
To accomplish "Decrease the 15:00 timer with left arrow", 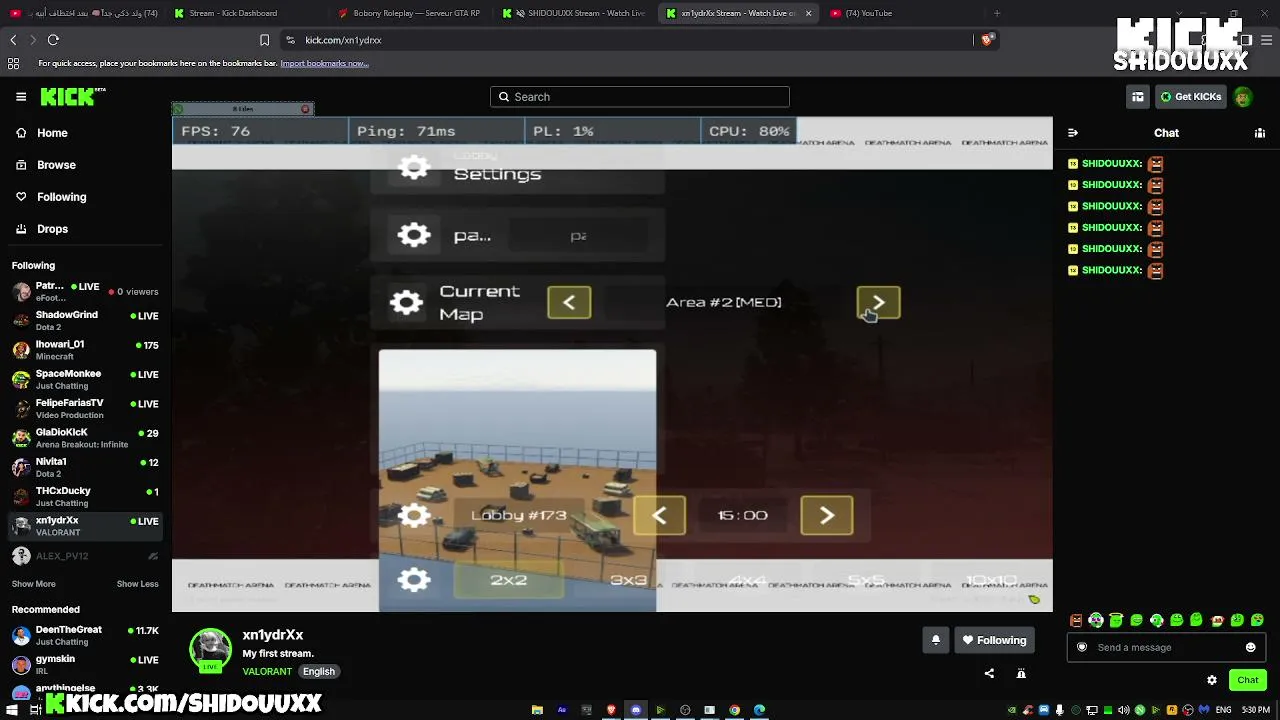I will (660, 515).
